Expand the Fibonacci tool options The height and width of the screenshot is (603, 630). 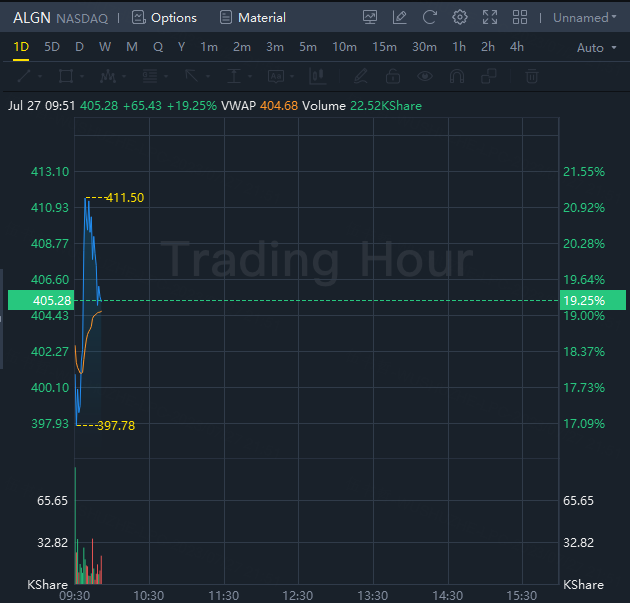tap(166, 76)
